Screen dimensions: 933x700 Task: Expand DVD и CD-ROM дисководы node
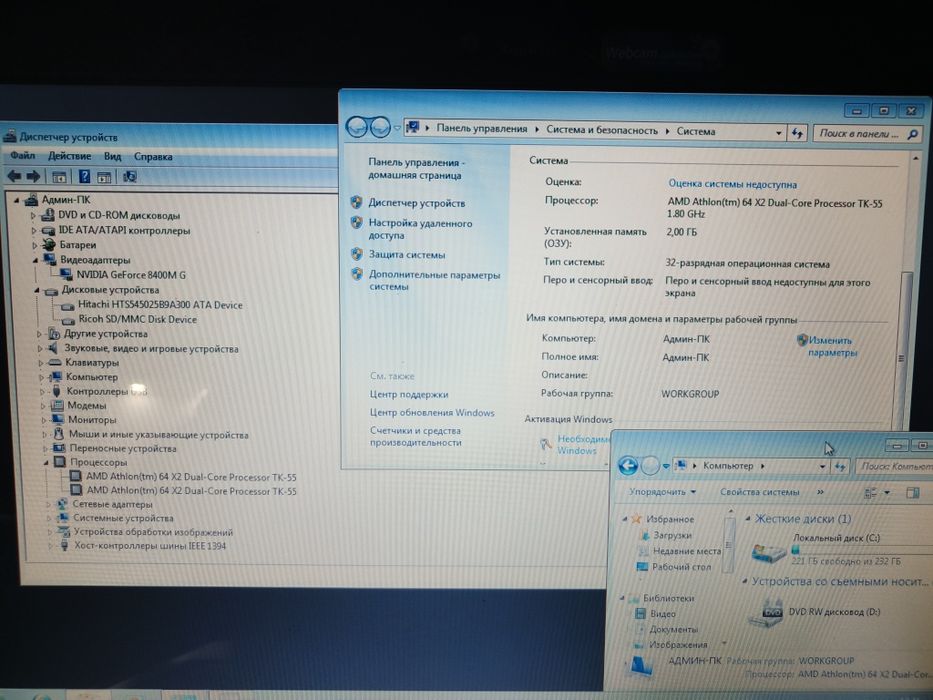(33, 215)
